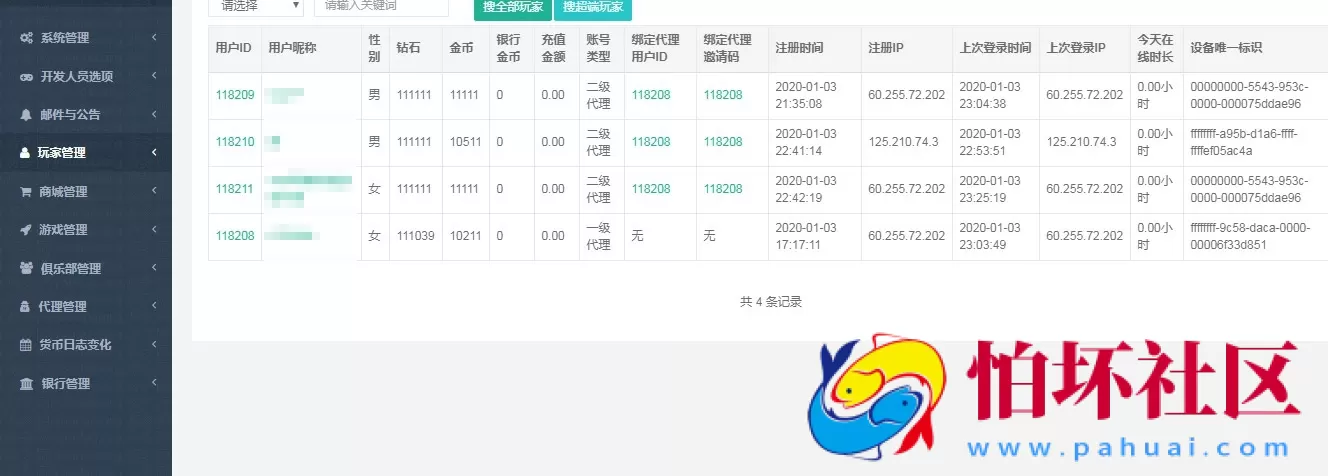Click the bell icon beside 邮件与公告

tap(27, 115)
